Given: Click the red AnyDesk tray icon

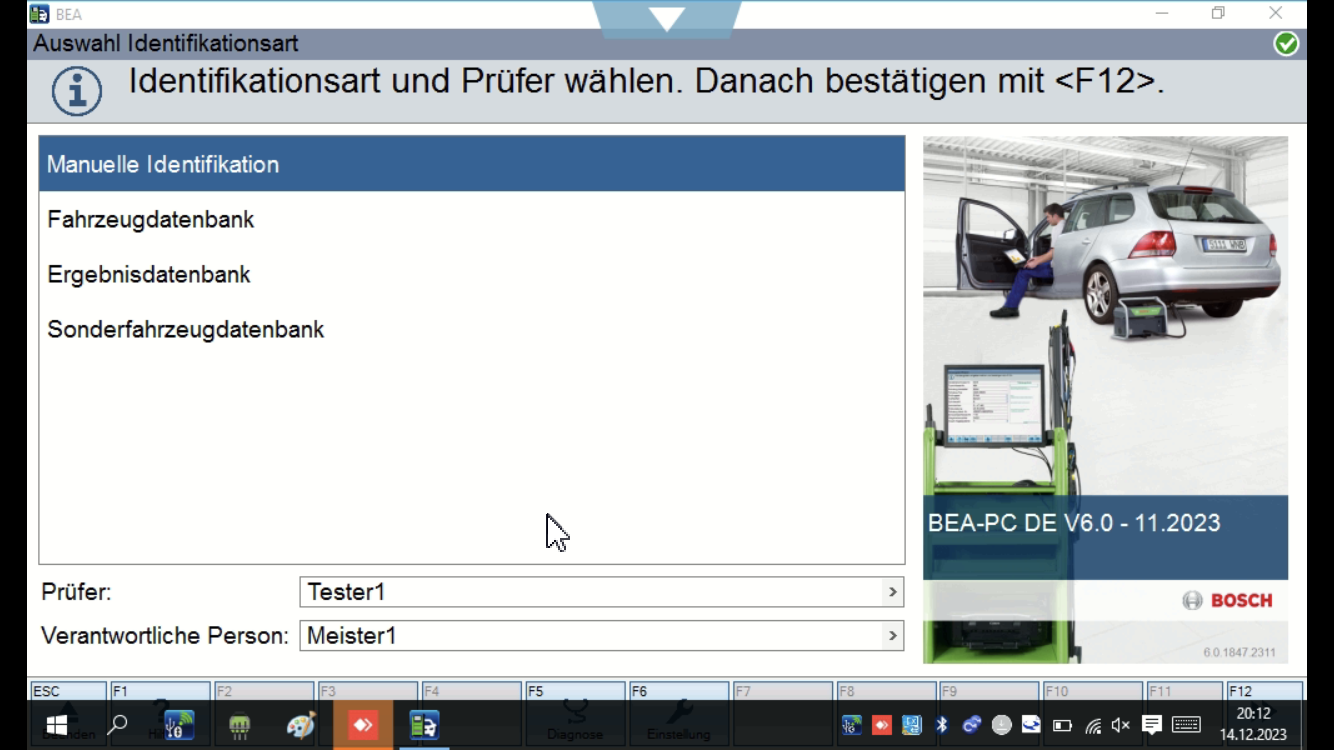Looking at the screenshot, I should [881, 725].
